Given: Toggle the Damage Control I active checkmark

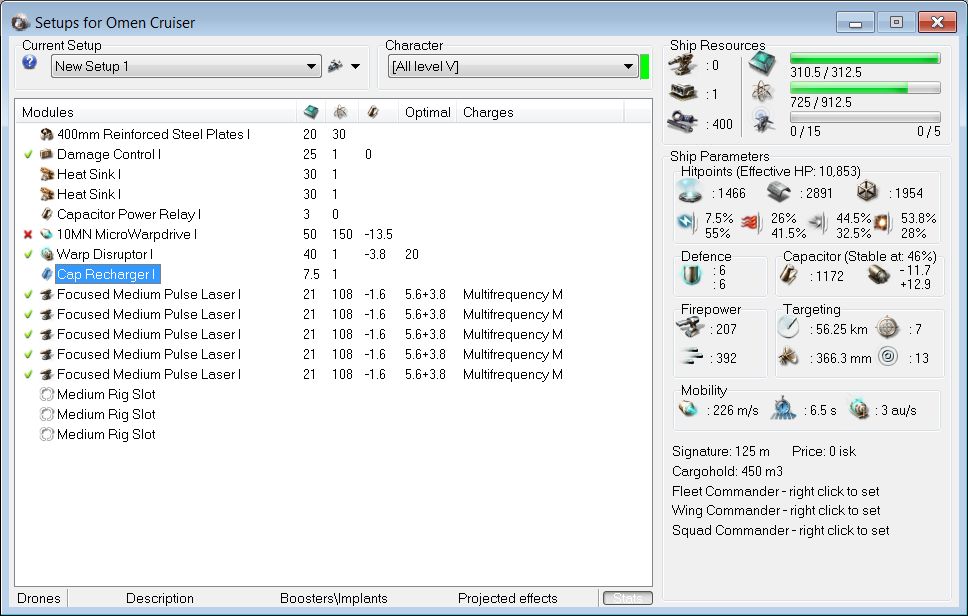Looking at the screenshot, I should [28, 155].
